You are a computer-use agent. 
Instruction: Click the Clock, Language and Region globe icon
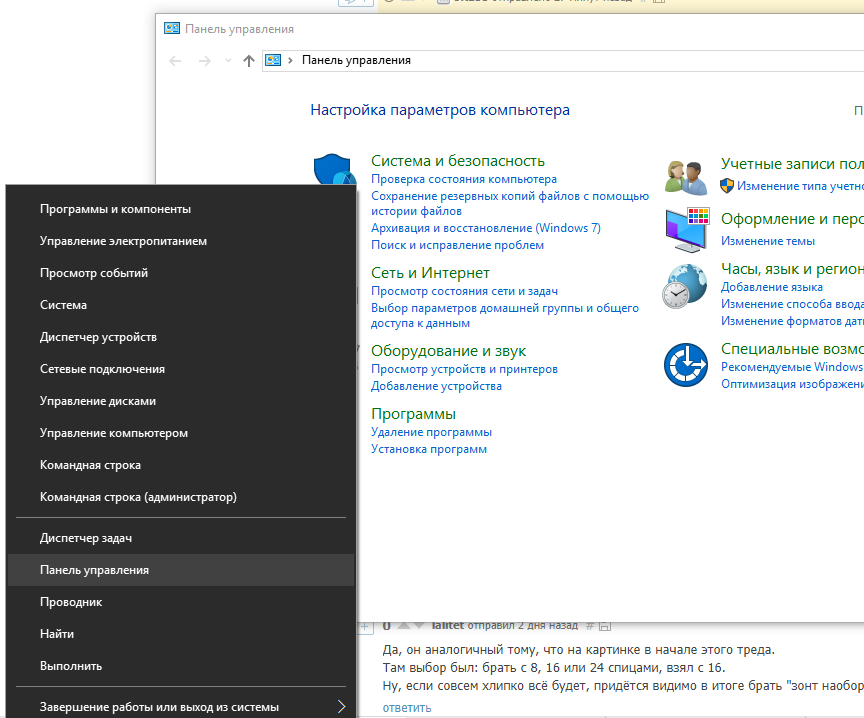tap(685, 286)
